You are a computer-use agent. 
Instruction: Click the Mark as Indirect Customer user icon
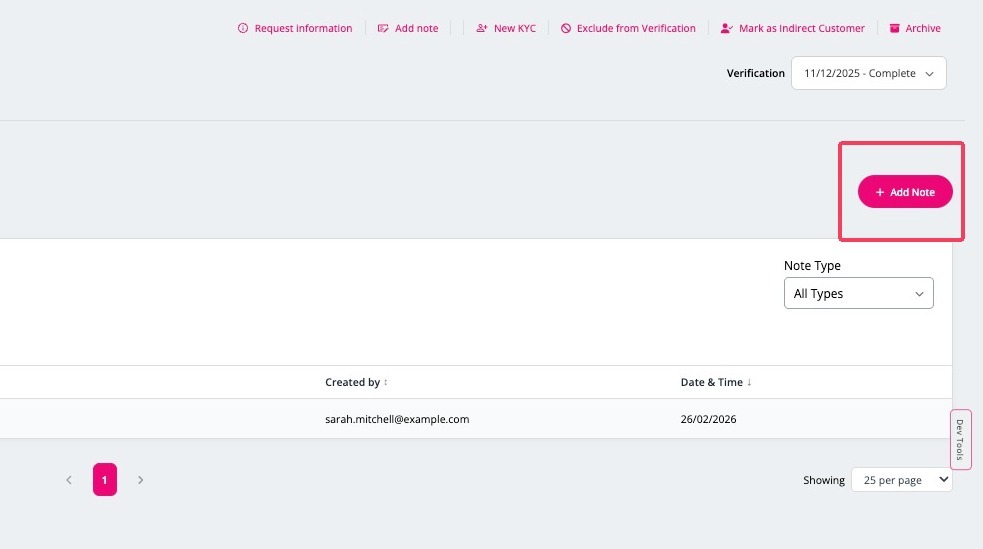click(x=726, y=28)
